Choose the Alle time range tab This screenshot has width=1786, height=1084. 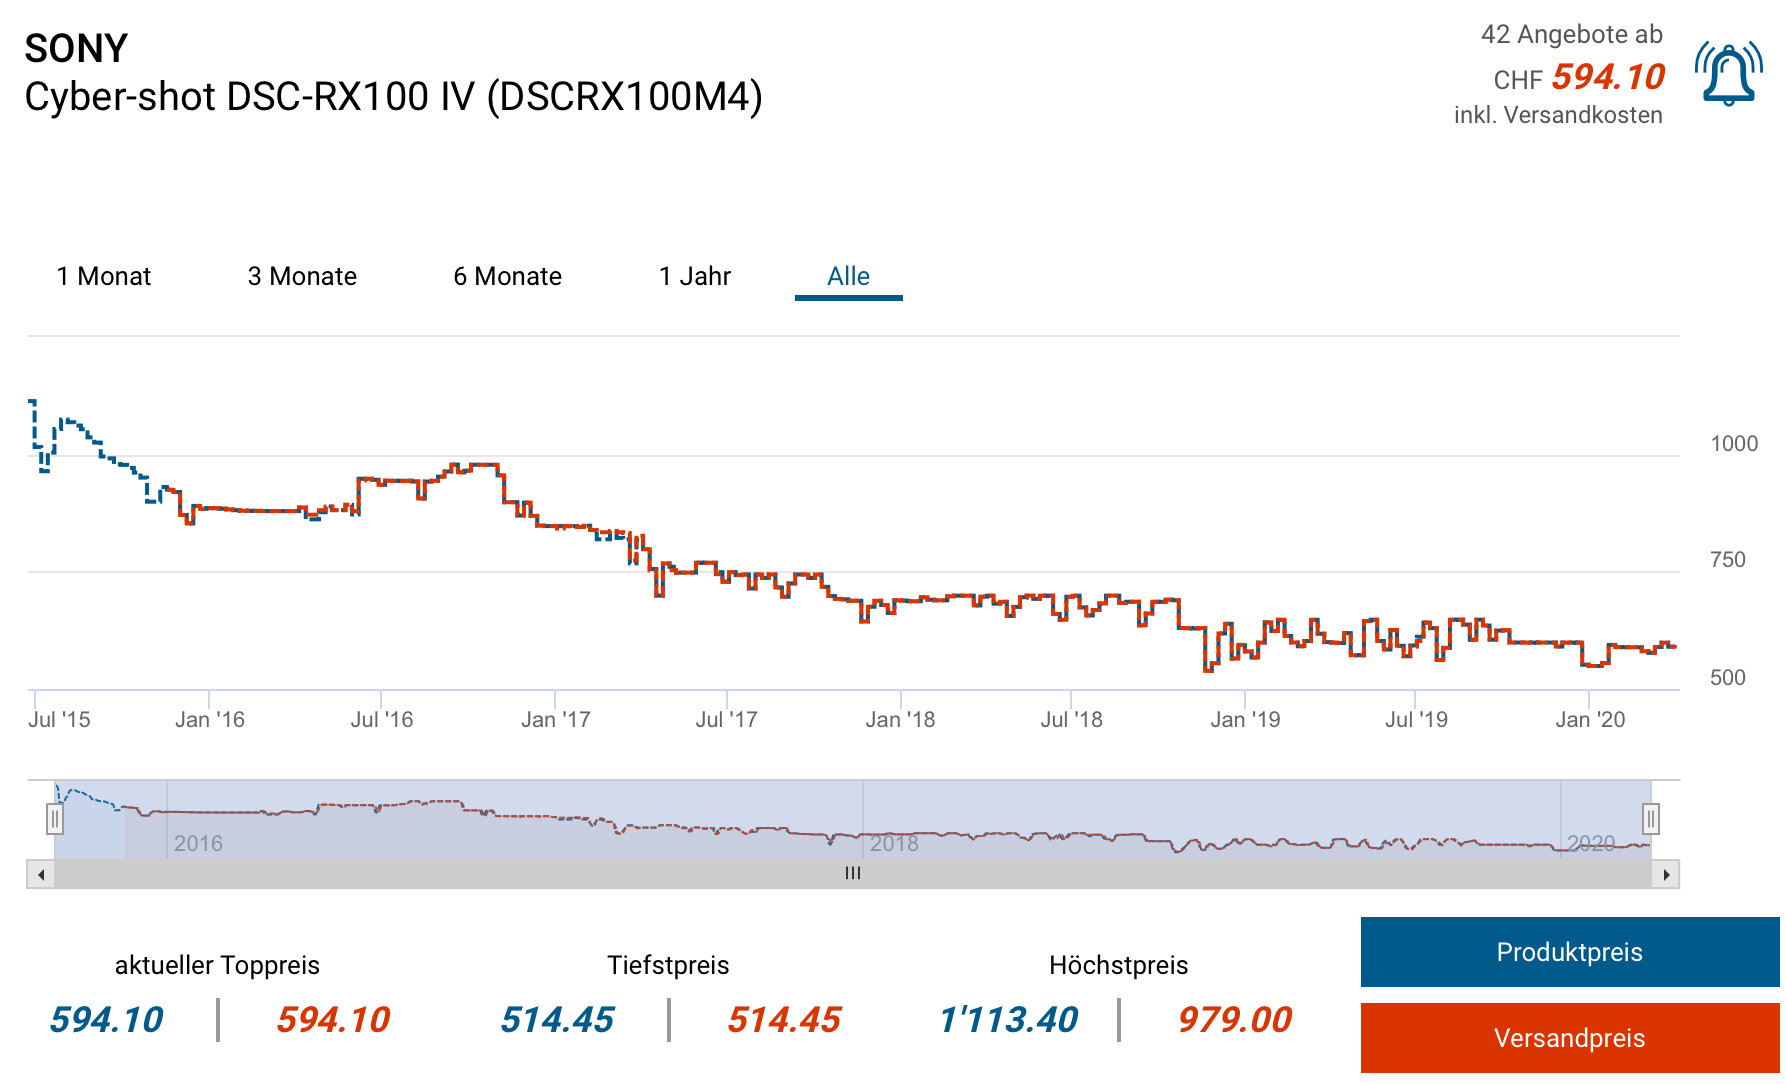coord(848,276)
